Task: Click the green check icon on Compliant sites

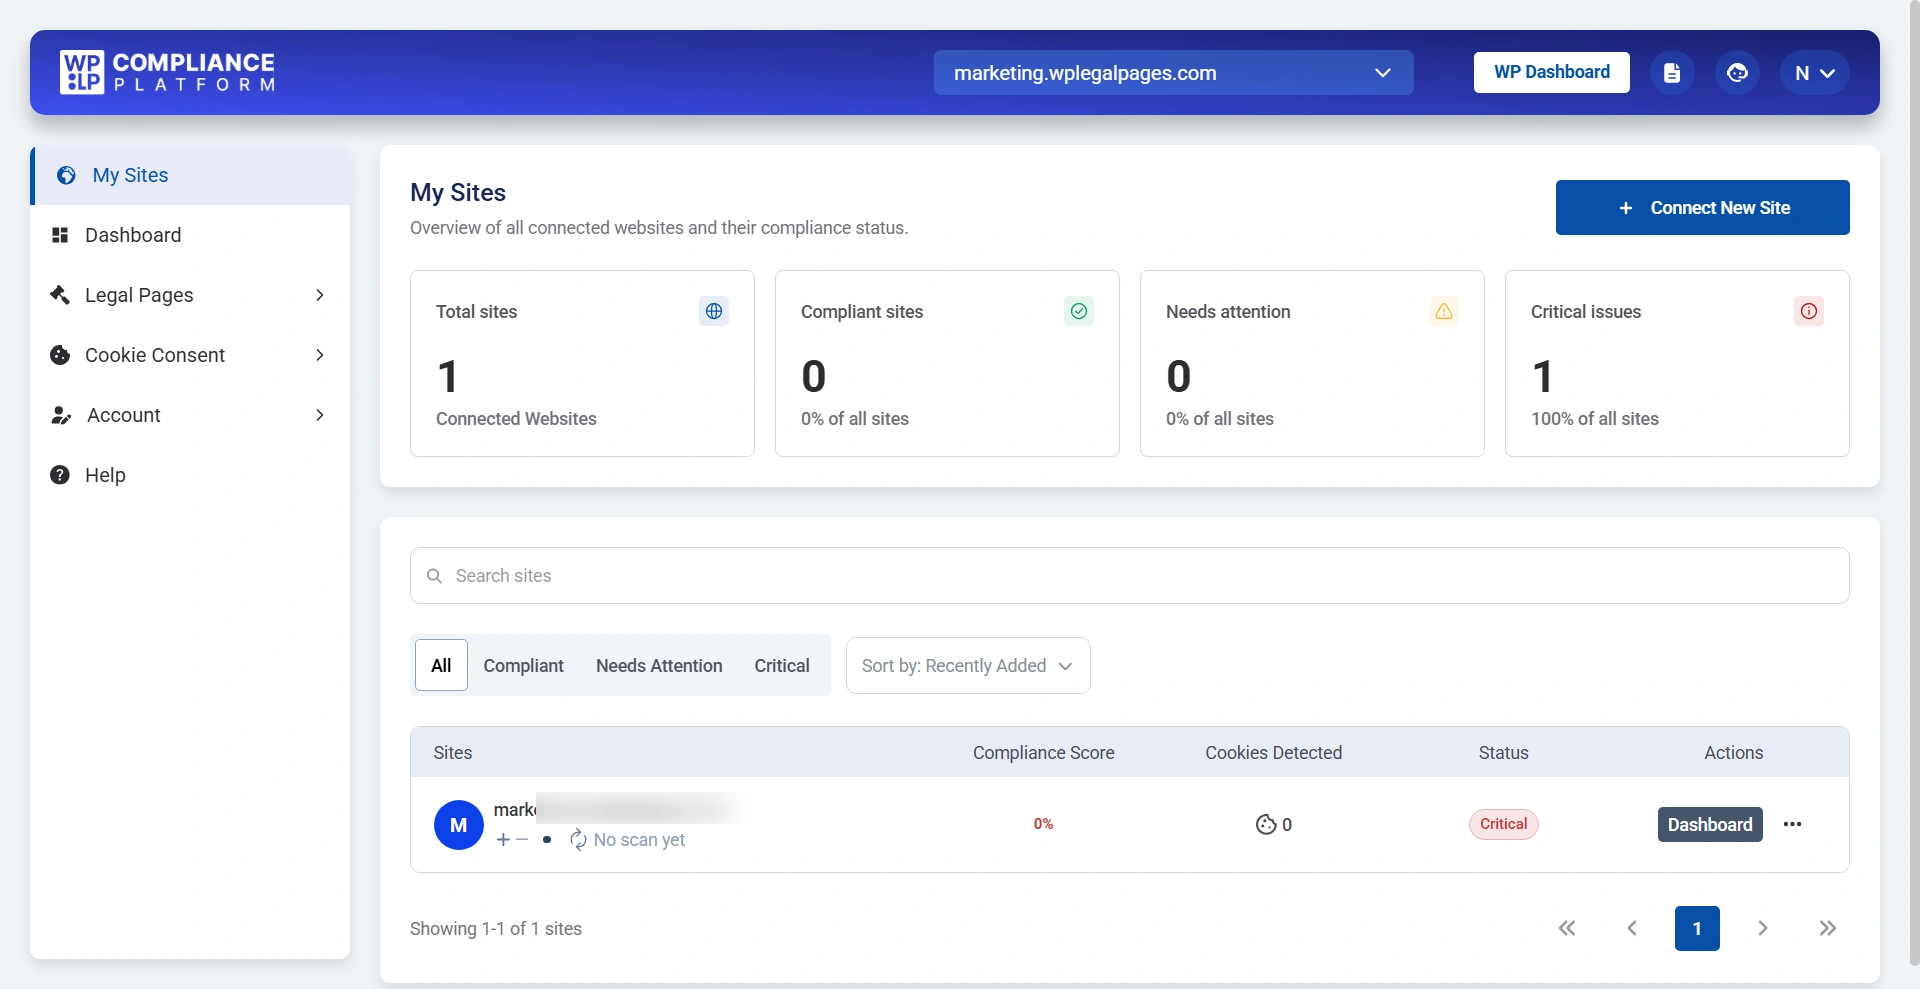Action: point(1079,311)
